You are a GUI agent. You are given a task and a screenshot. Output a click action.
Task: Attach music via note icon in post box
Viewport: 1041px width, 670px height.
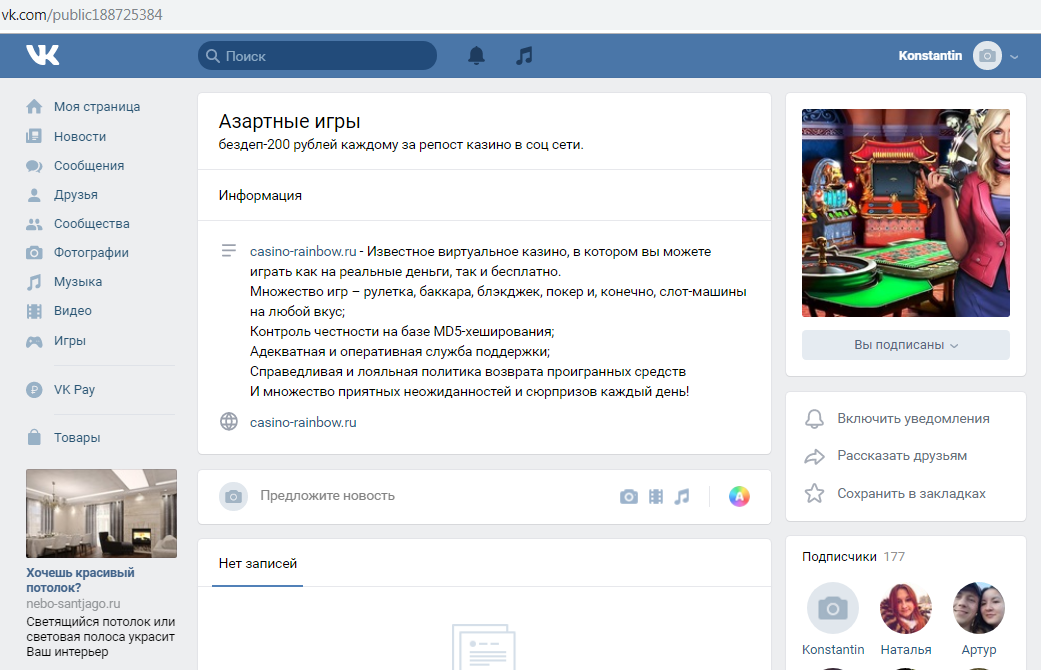[x=682, y=497]
